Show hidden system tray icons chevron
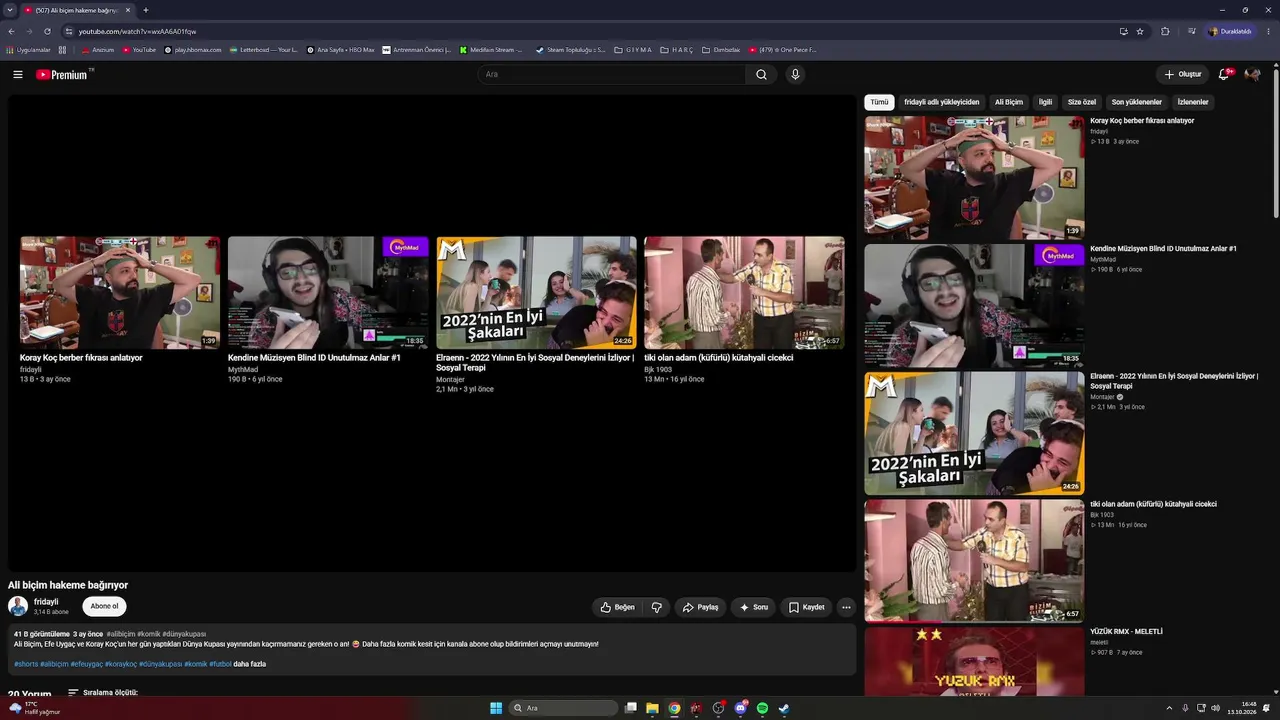 (x=1170, y=708)
